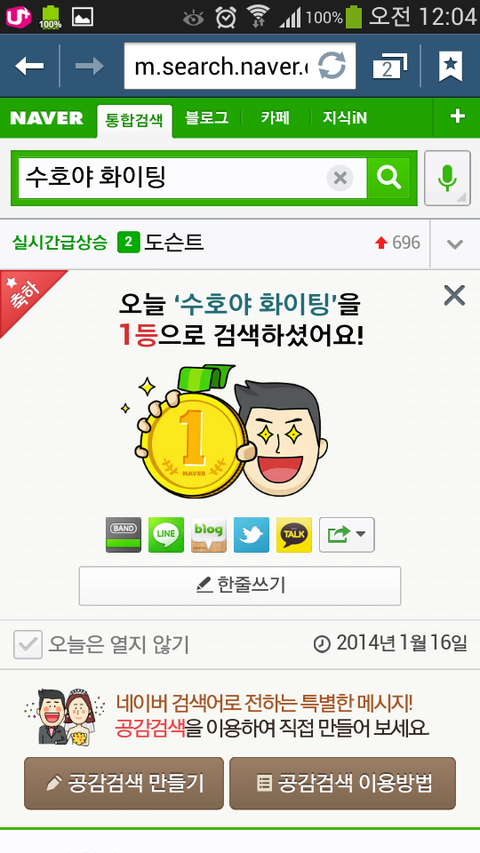Share via the LINE icon
This screenshot has width=480, height=853.
(x=166, y=535)
